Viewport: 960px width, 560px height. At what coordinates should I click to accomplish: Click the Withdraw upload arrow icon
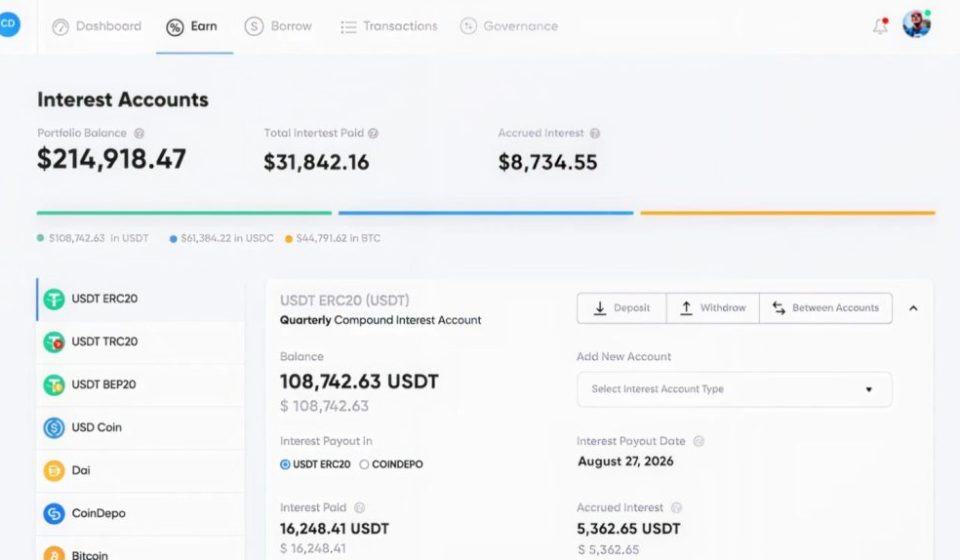click(x=686, y=308)
